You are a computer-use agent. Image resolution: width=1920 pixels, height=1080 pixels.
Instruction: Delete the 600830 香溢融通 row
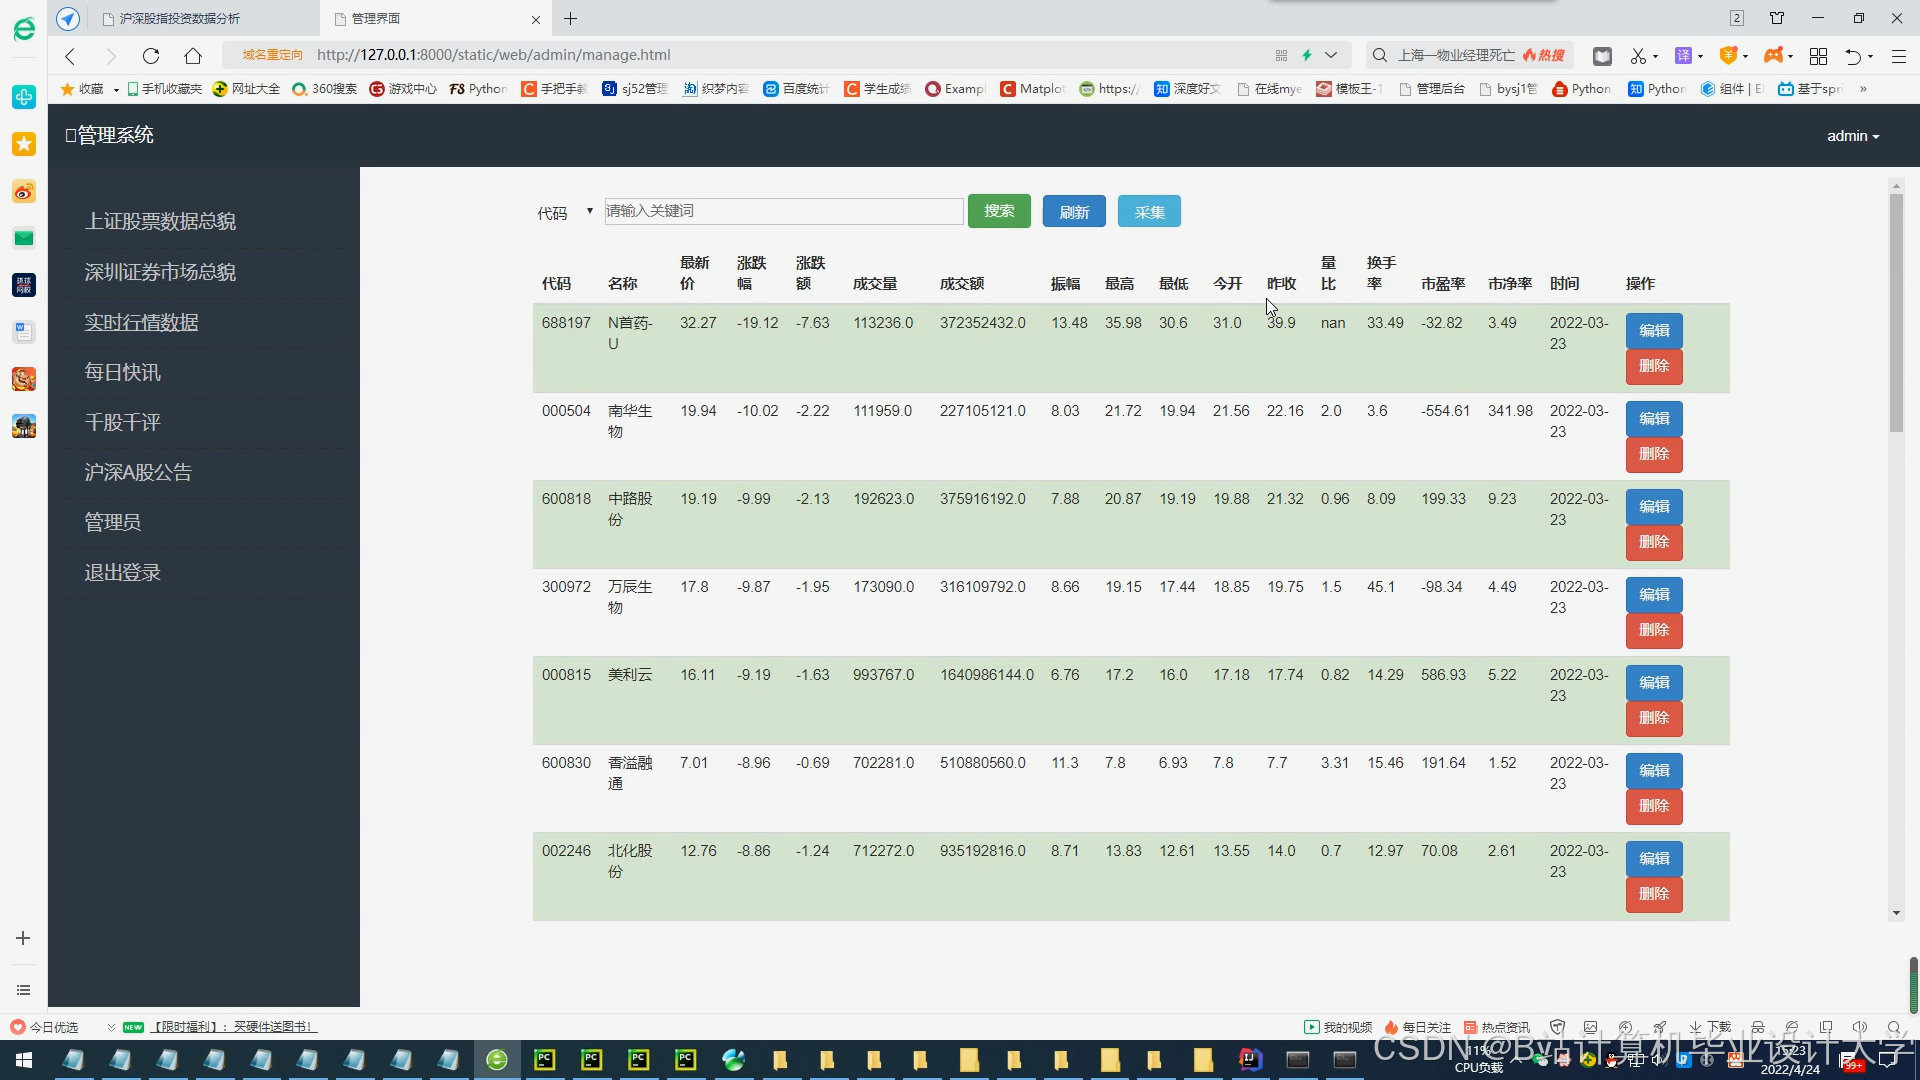[x=1654, y=806]
